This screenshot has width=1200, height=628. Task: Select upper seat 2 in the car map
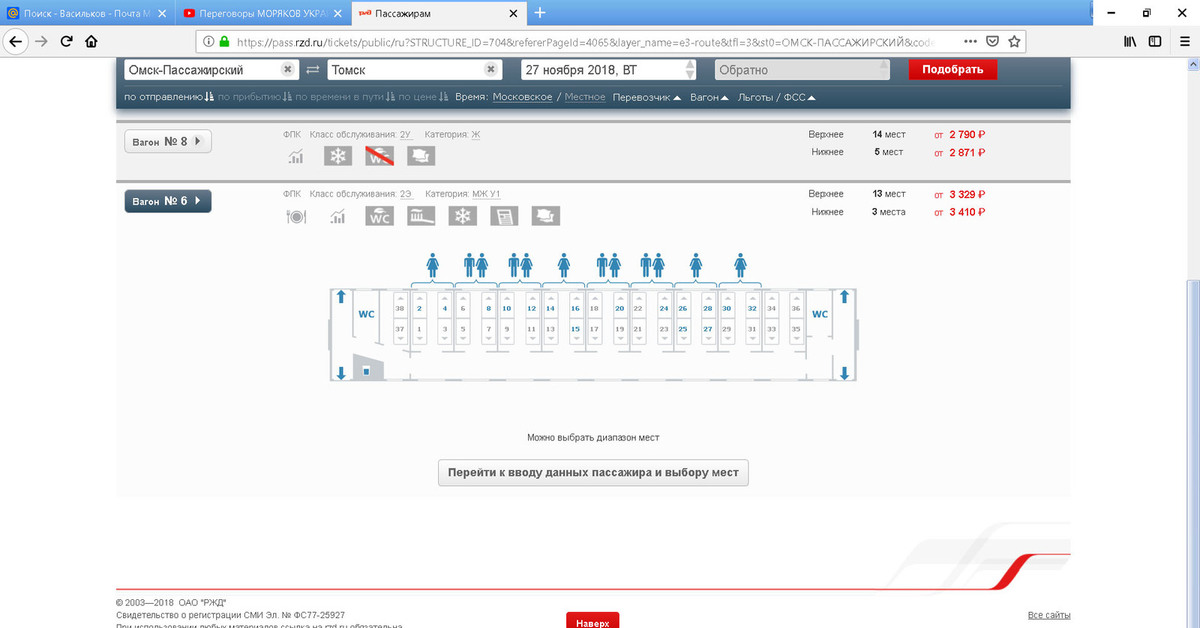pyautogui.click(x=419, y=305)
